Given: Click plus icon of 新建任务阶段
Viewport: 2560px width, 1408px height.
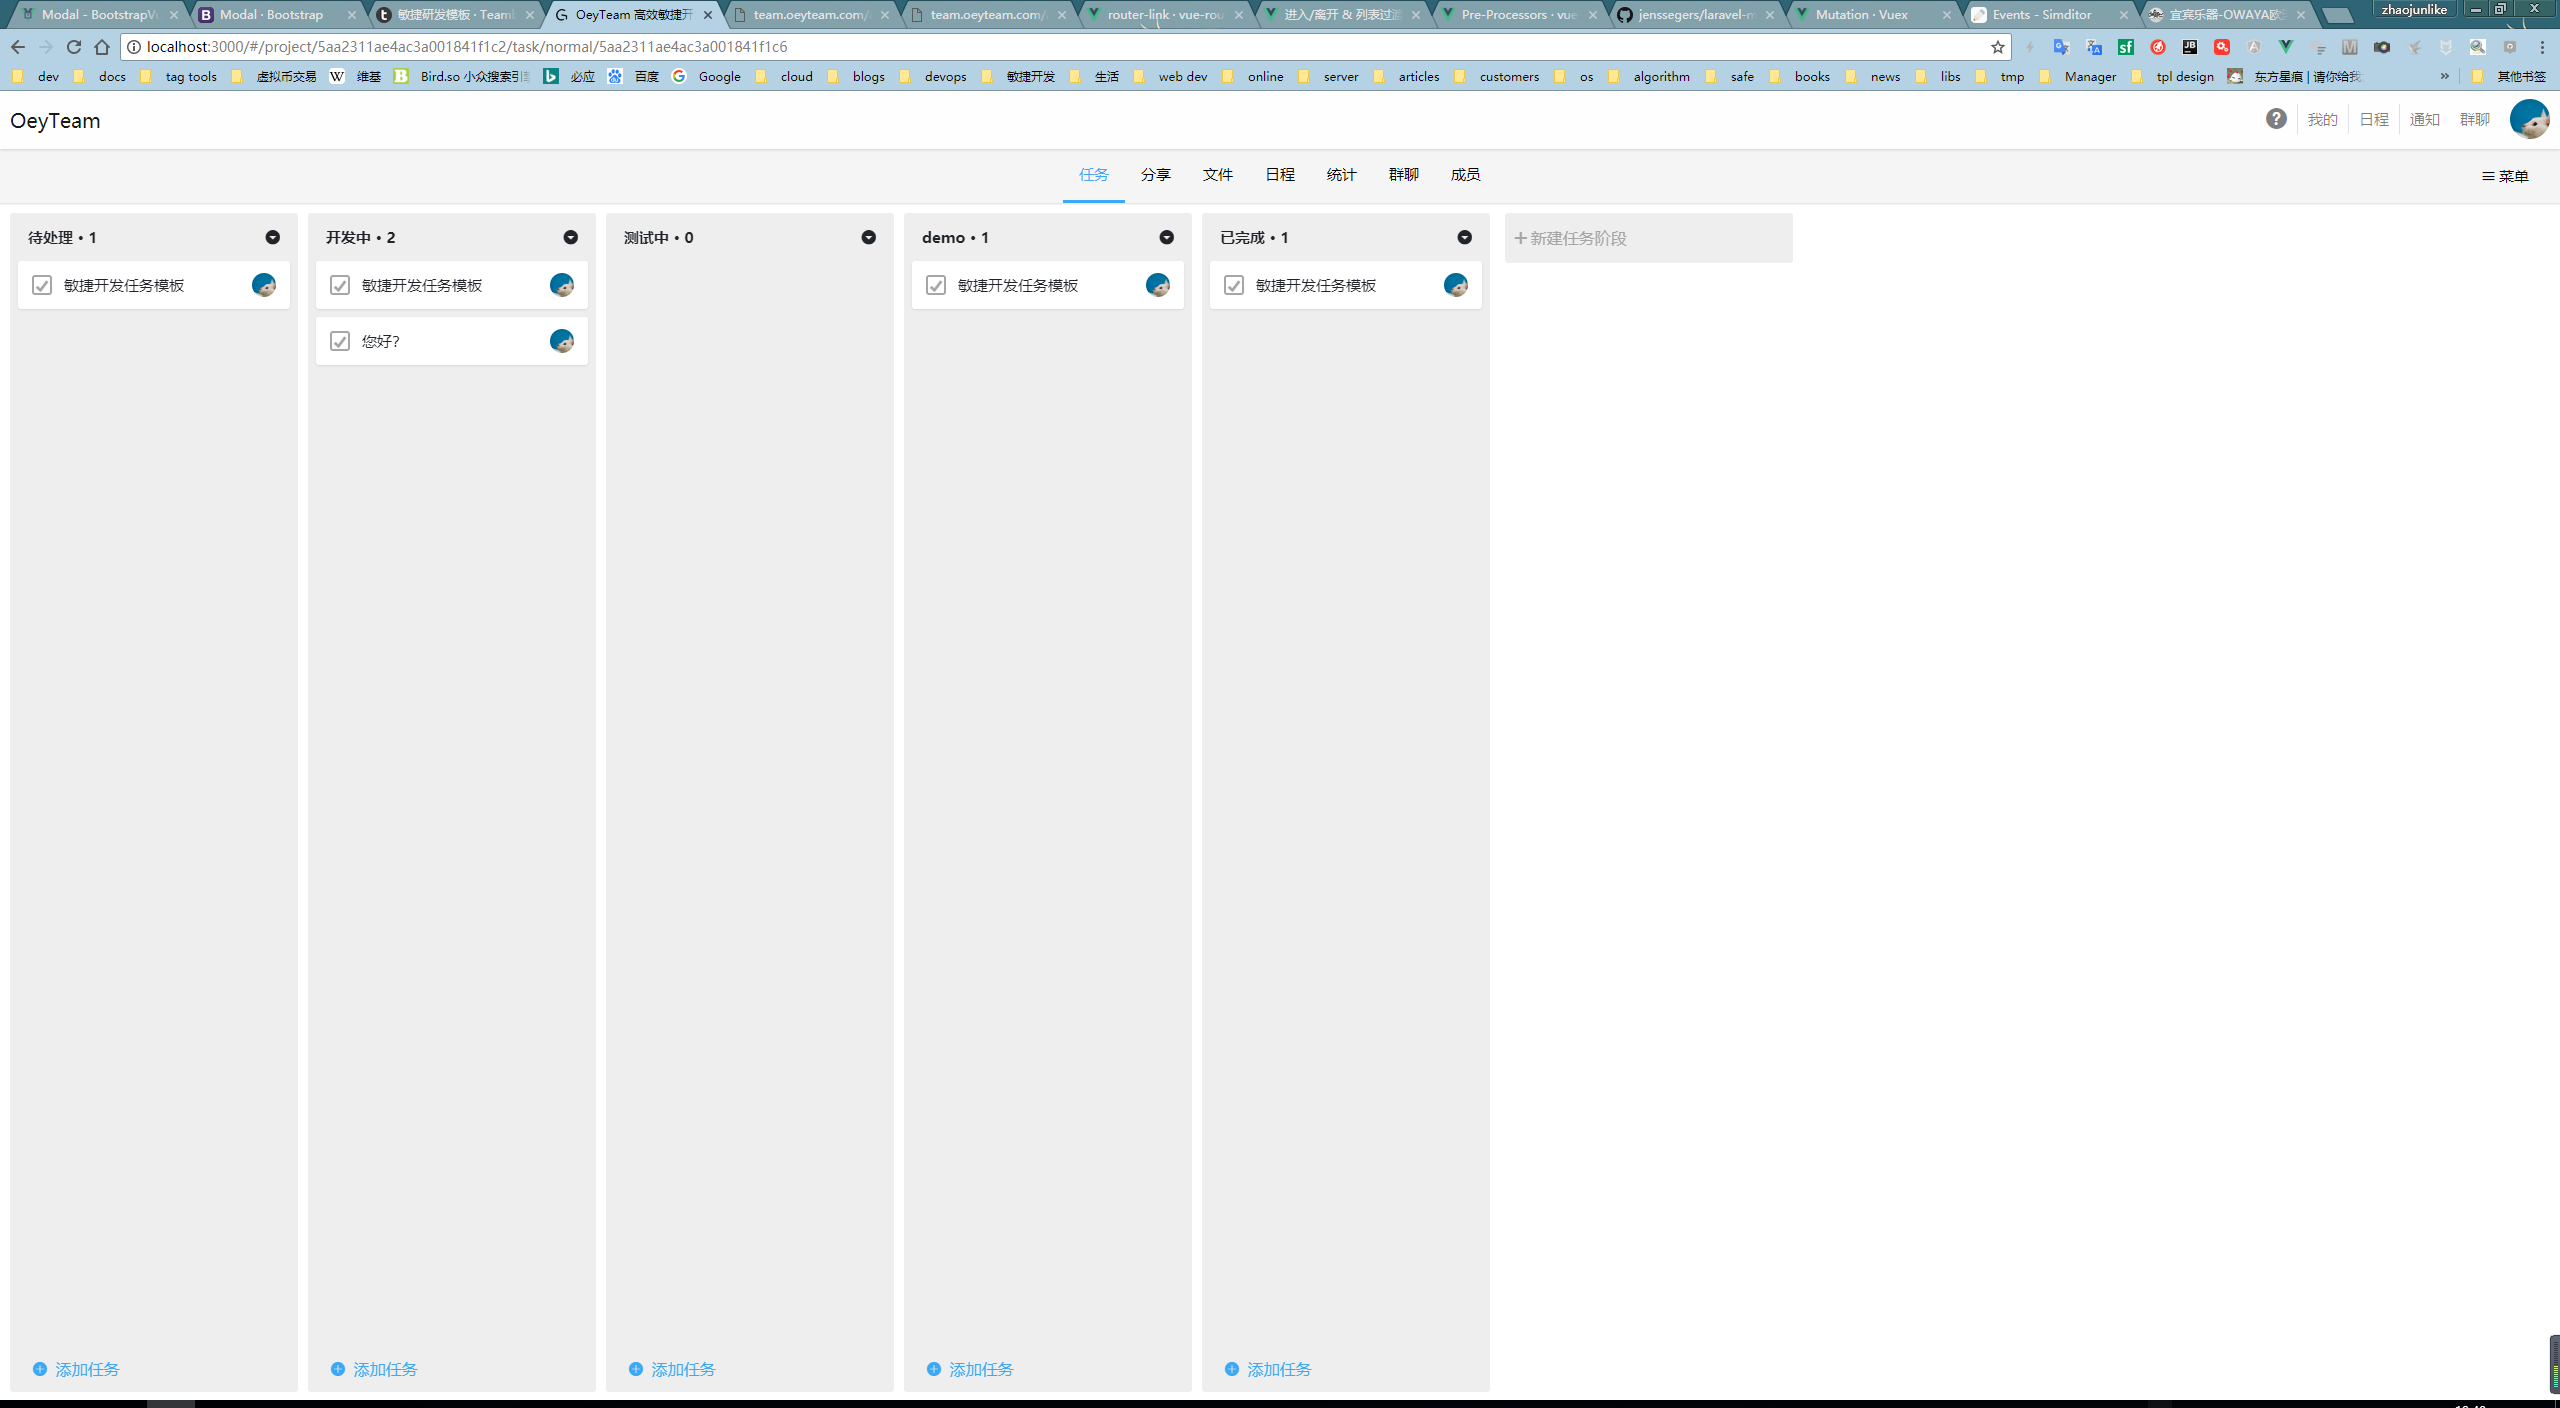Looking at the screenshot, I should (x=1520, y=238).
